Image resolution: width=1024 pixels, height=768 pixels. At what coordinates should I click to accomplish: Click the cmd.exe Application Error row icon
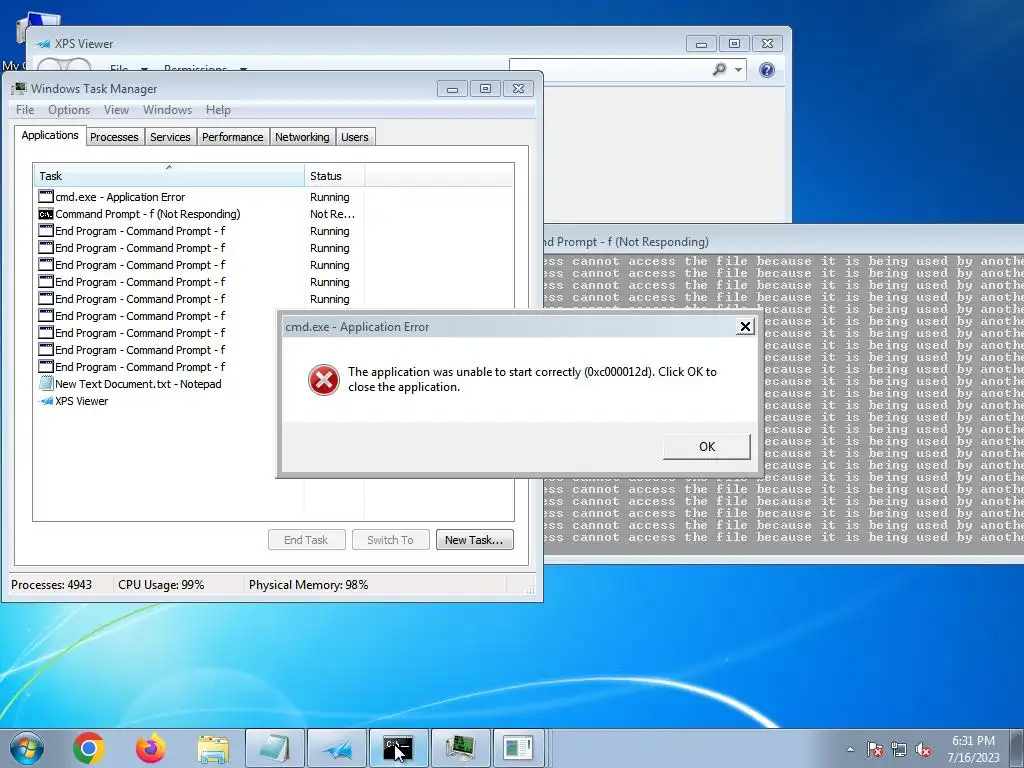coord(46,197)
